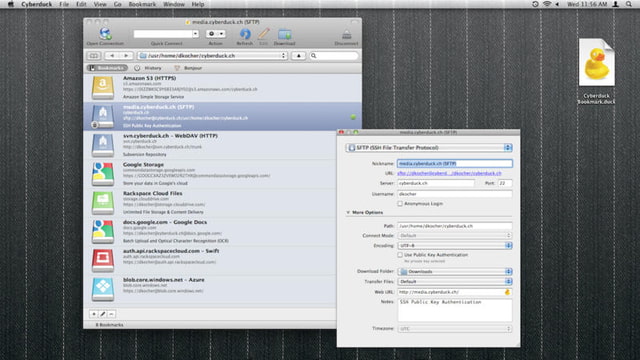The image size is (640, 360).
Task: Open the Go menu
Action: (118, 4)
